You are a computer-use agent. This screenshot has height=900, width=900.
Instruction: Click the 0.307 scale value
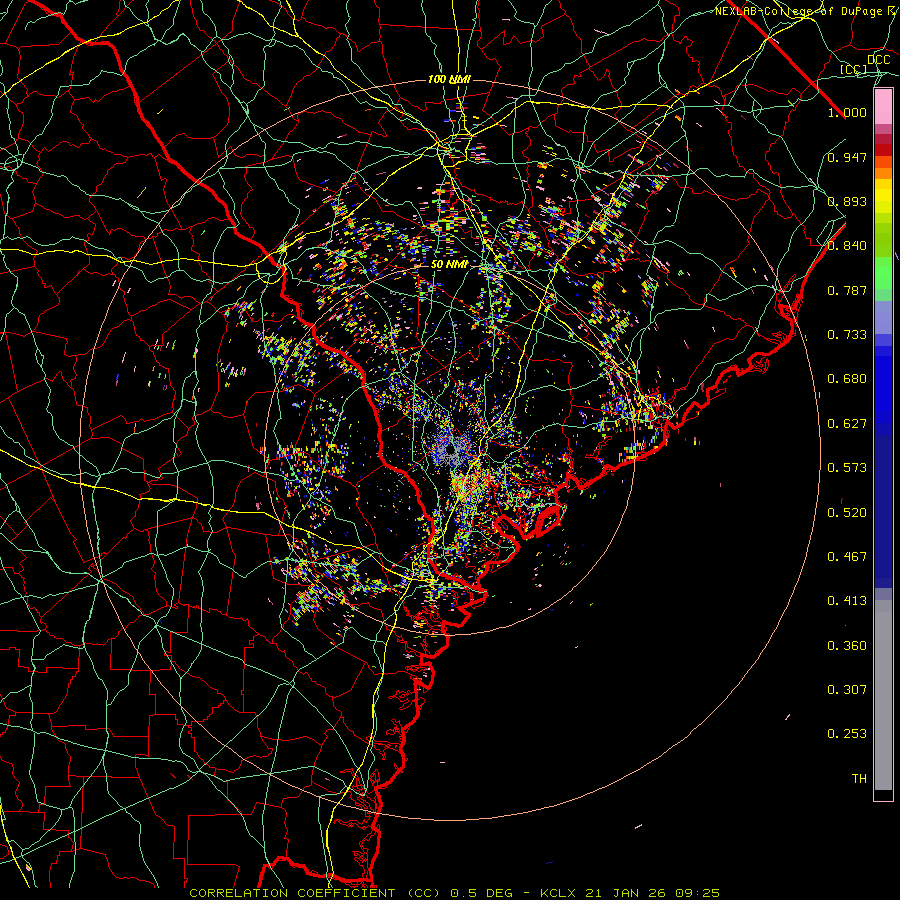[847, 690]
